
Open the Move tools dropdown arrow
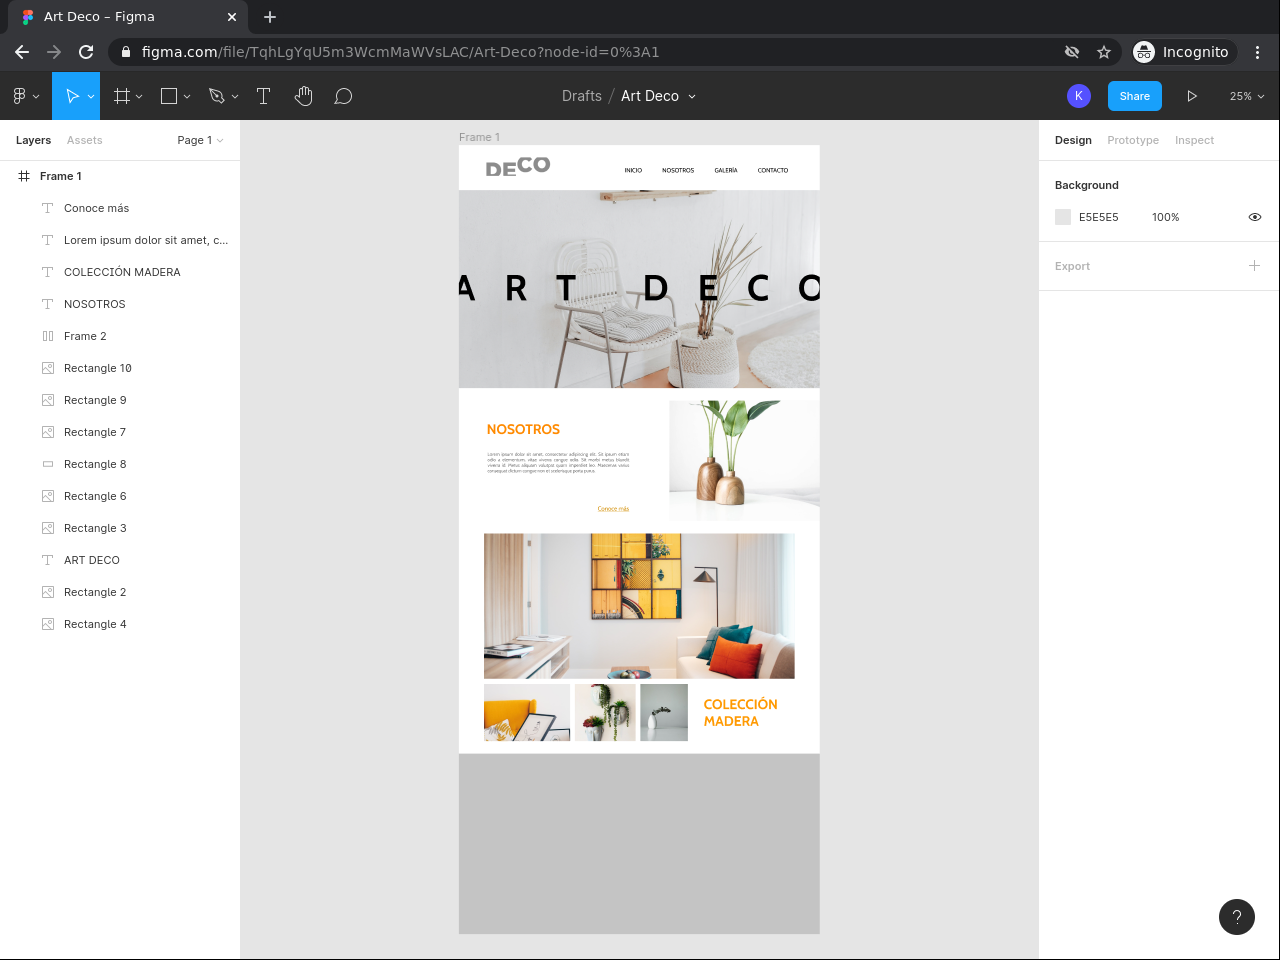click(x=91, y=96)
